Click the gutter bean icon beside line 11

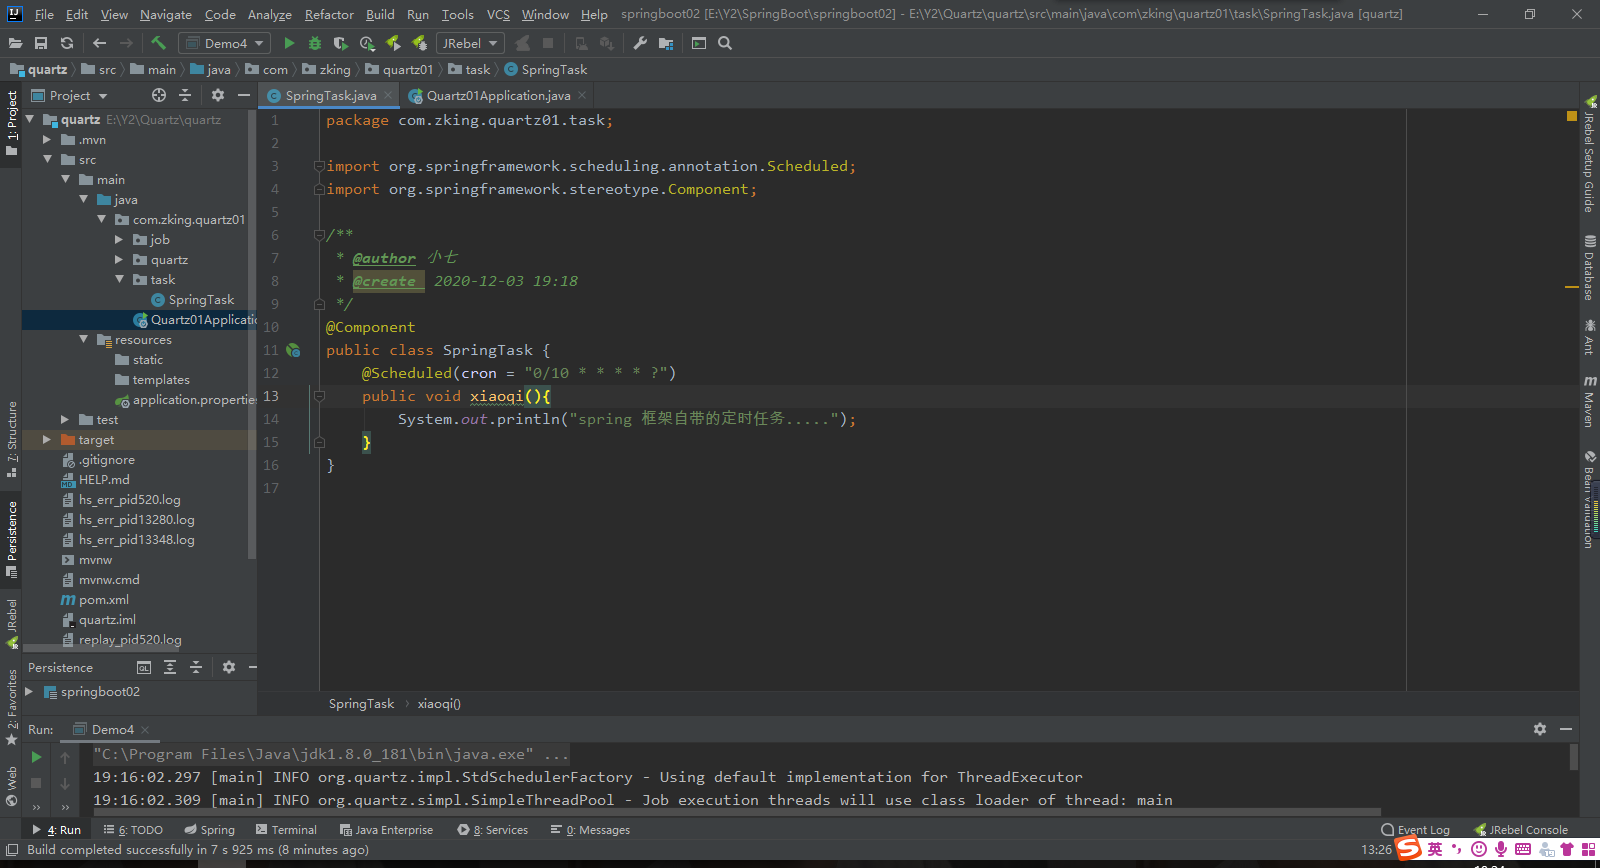click(x=293, y=350)
